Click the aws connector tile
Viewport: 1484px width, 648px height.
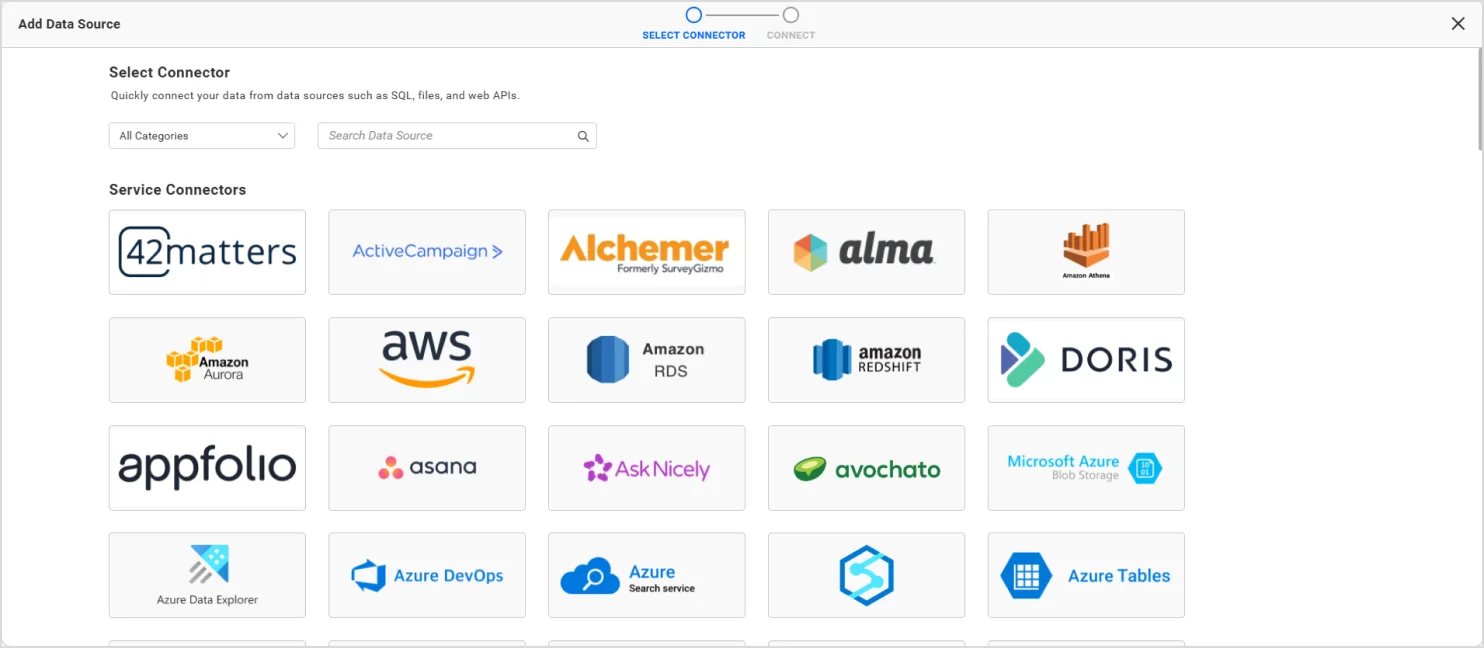(427, 360)
